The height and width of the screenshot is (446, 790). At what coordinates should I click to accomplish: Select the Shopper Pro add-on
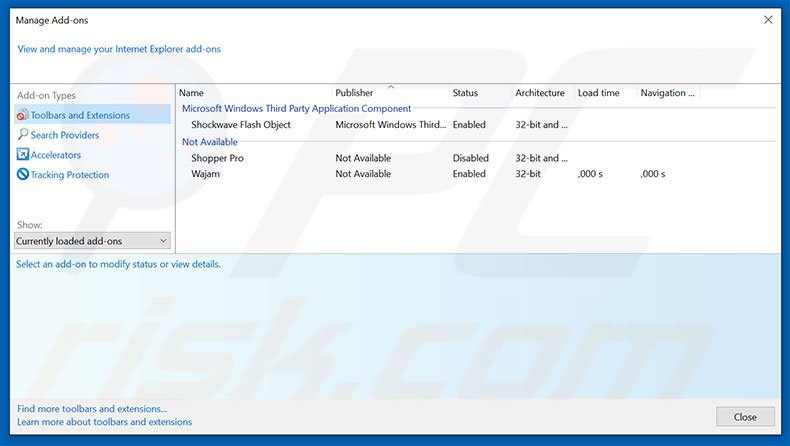point(217,158)
